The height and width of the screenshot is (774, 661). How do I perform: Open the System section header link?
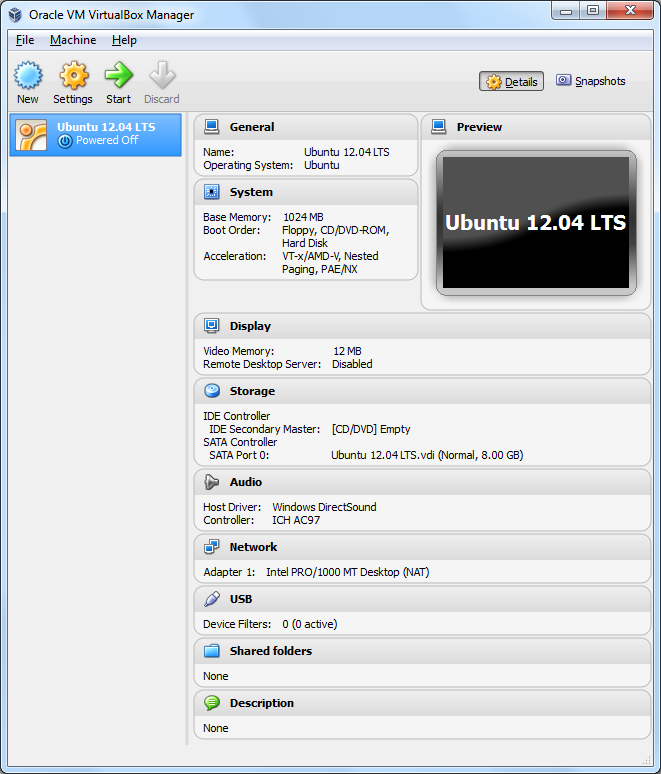click(x=251, y=192)
